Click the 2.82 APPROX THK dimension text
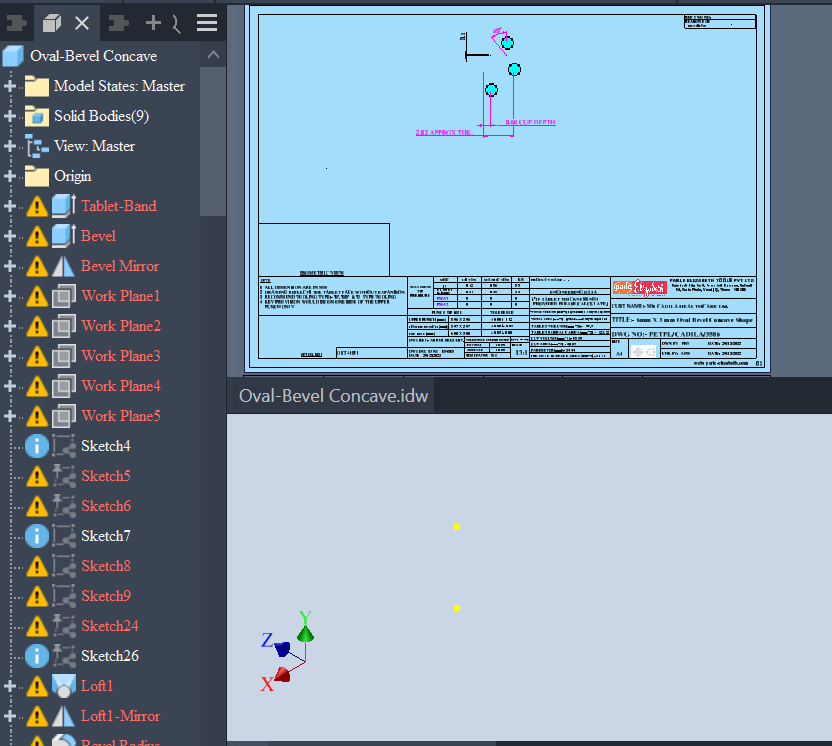The height and width of the screenshot is (746, 832). [444, 133]
